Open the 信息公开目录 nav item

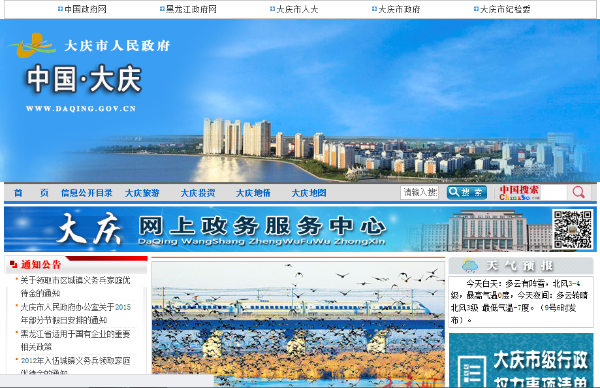point(86,193)
